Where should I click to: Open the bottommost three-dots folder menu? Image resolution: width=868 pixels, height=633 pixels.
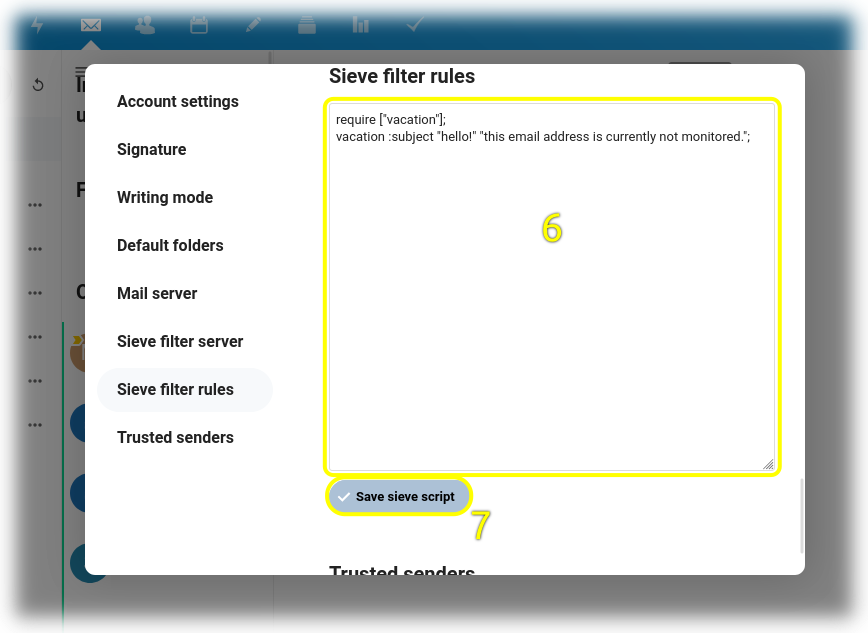tap(35, 425)
